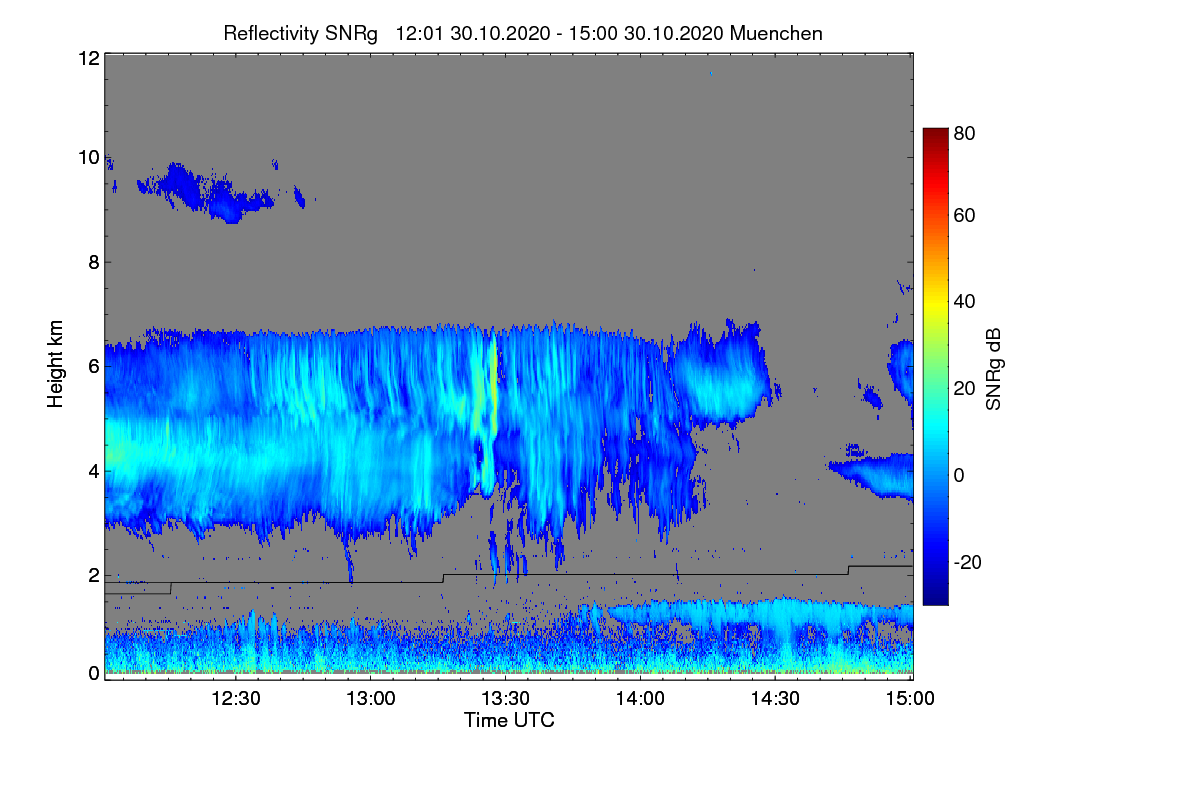The height and width of the screenshot is (800, 1200).
Task: Click the 'Muenchen' station label in title
Action: coord(776,33)
